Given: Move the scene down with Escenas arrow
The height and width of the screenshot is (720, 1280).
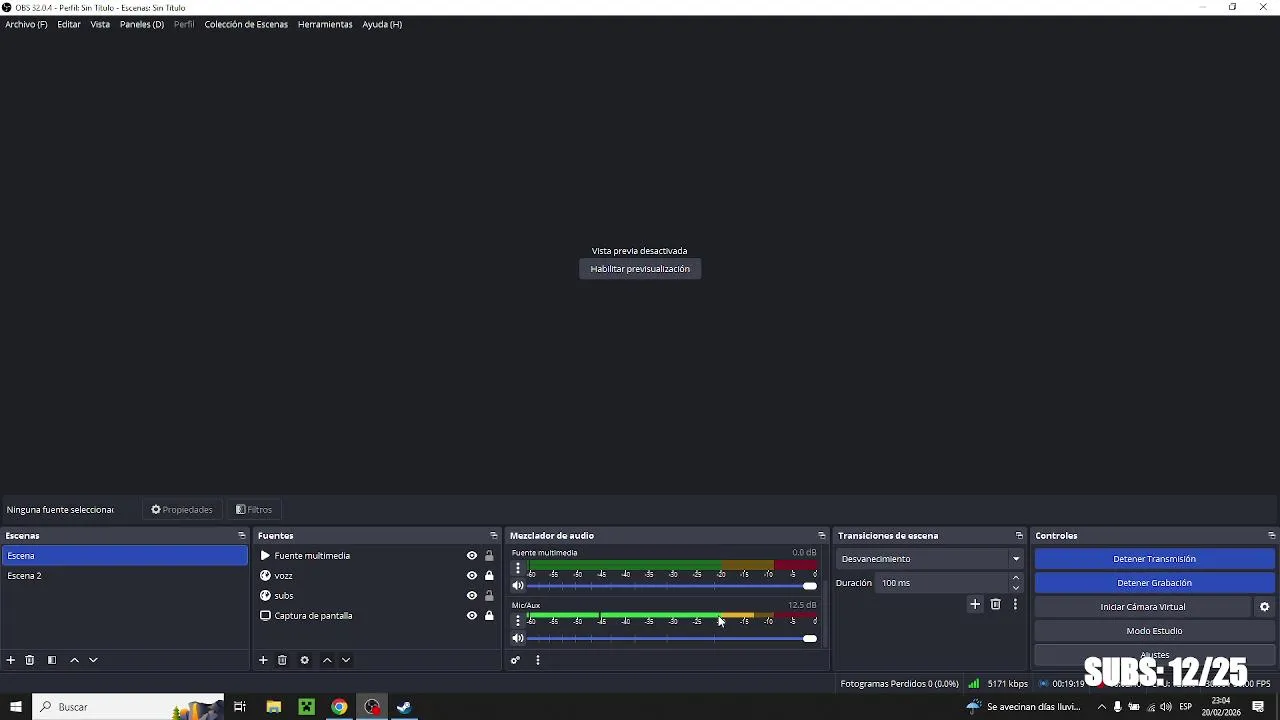Looking at the screenshot, I should point(93,660).
